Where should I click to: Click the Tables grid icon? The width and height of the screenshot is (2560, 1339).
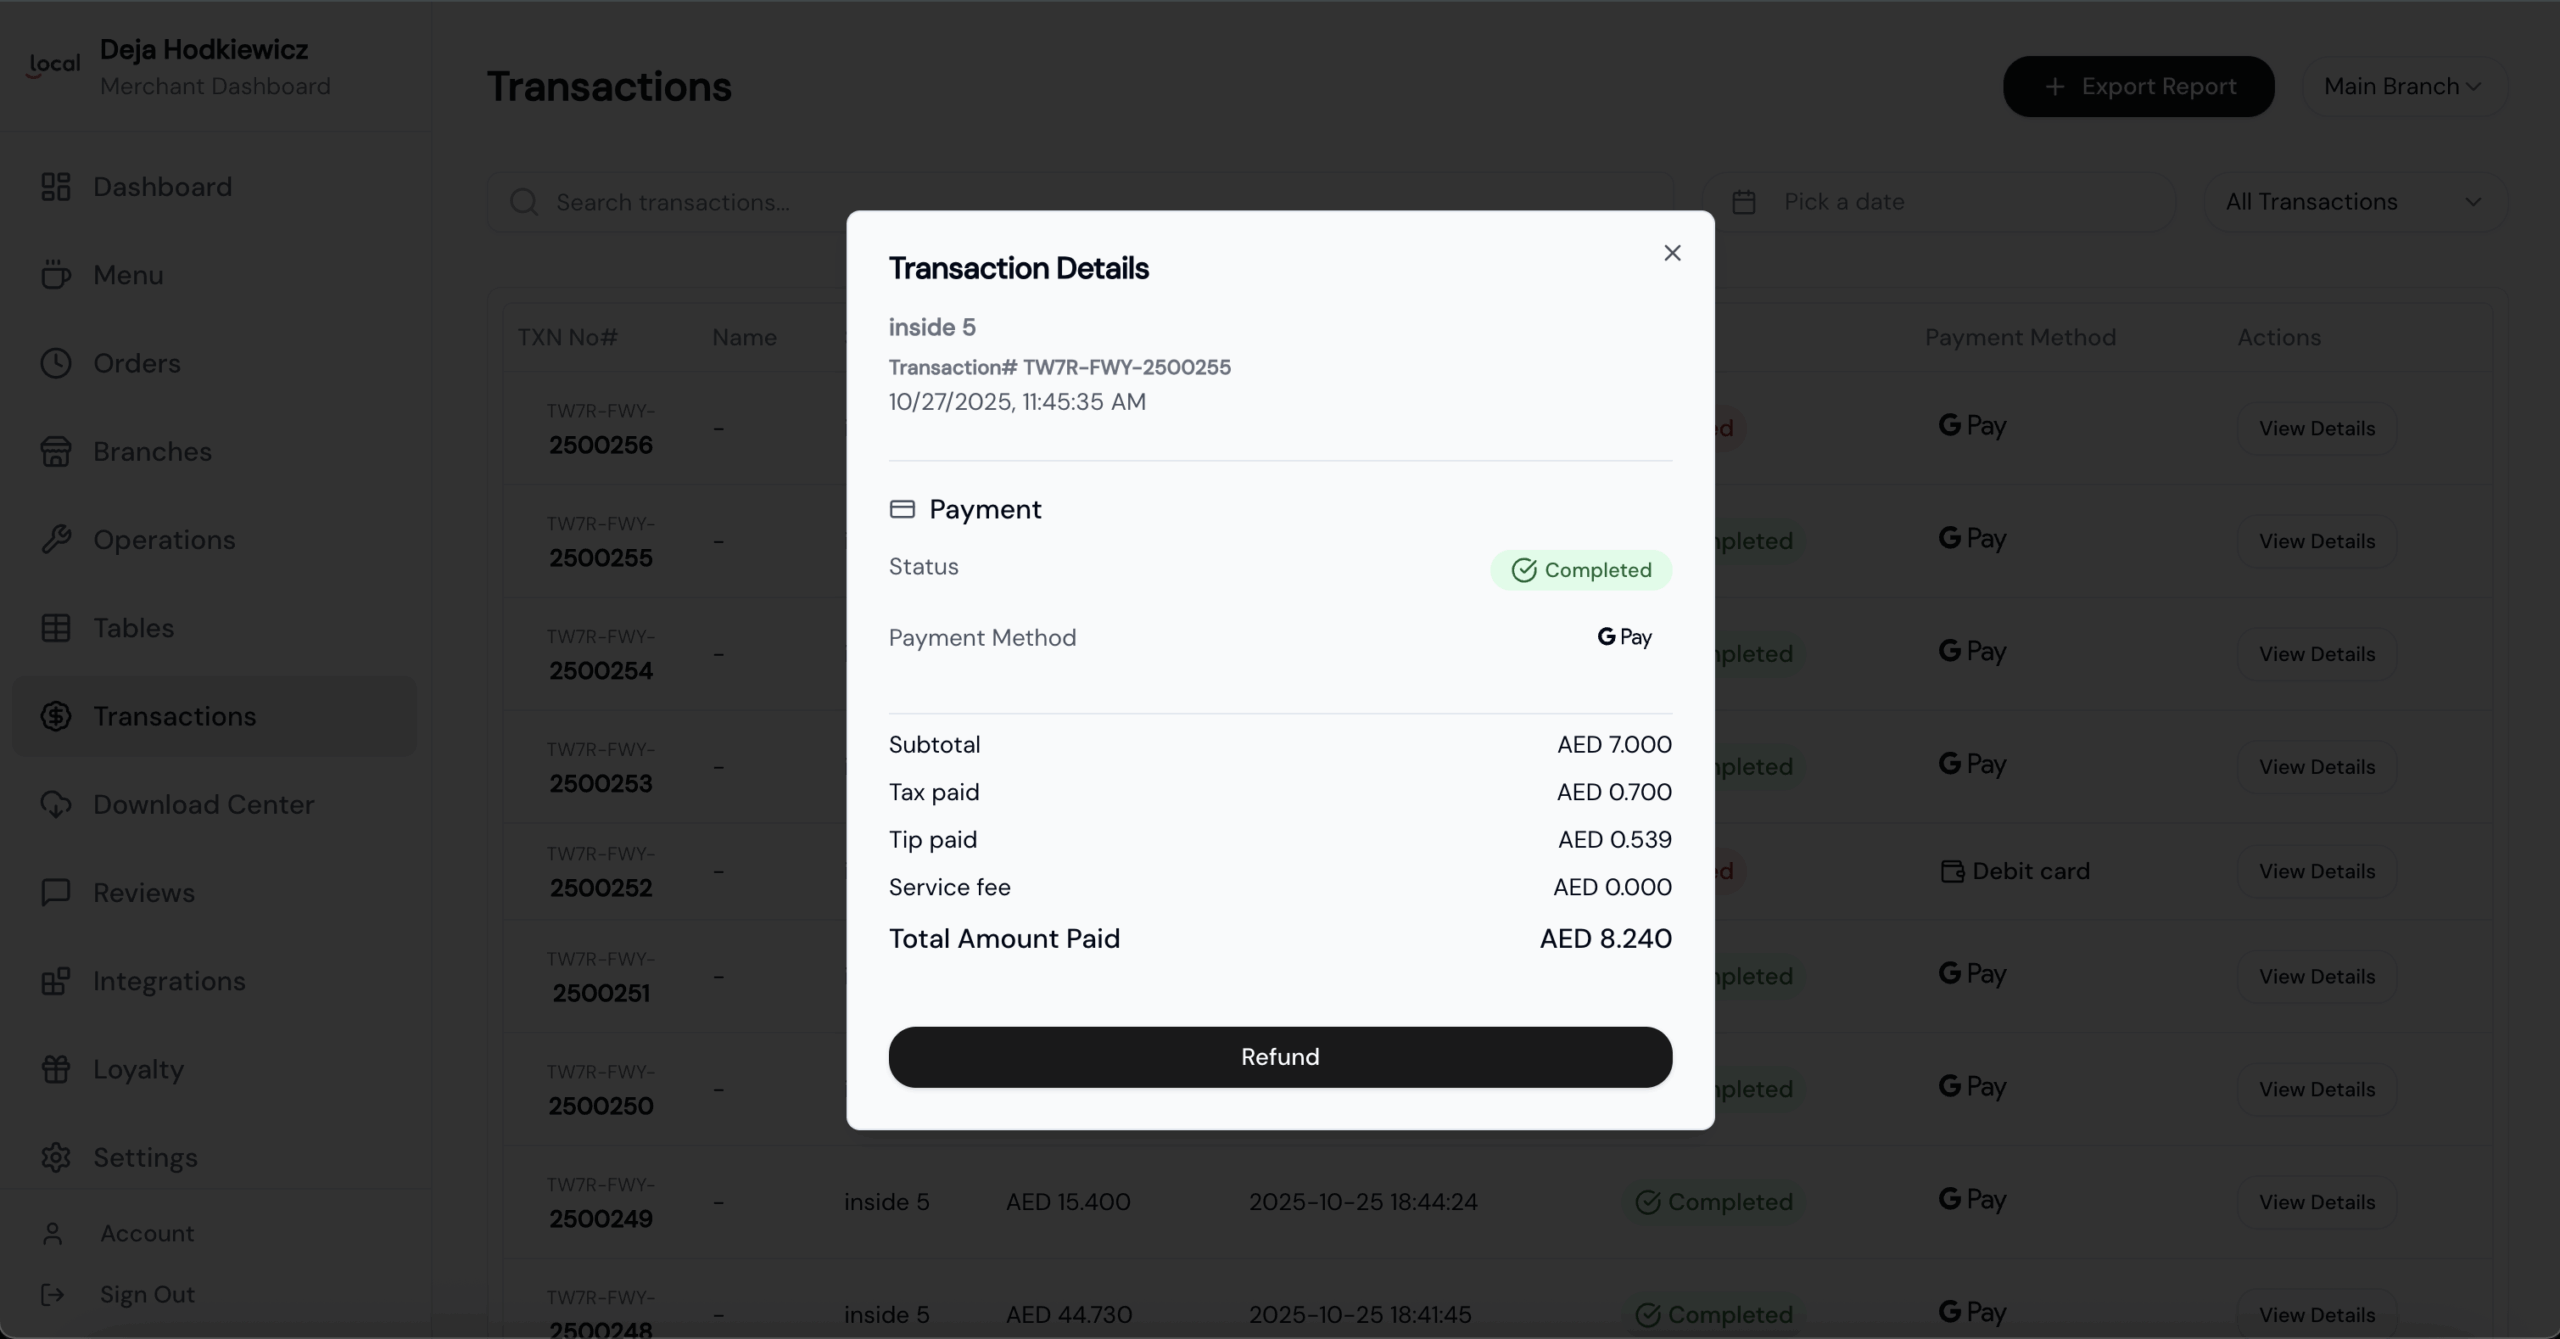point(56,628)
